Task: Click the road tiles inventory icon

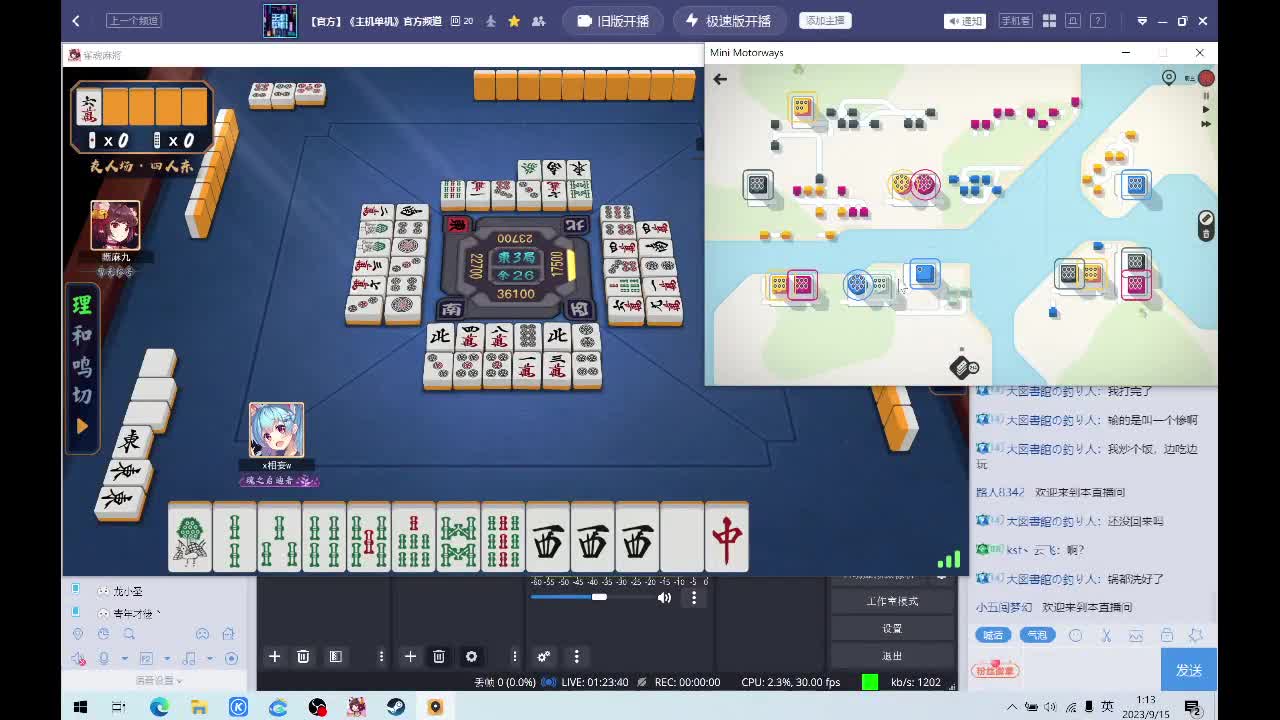Action: (x=963, y=367)
